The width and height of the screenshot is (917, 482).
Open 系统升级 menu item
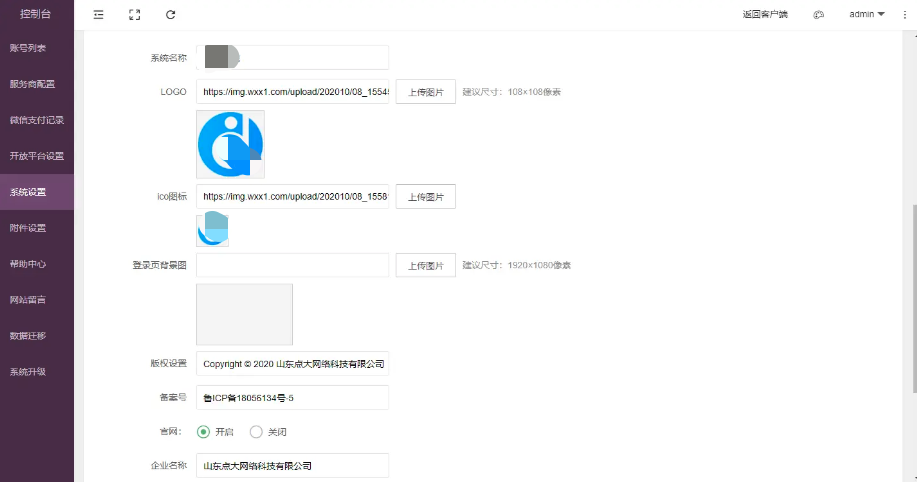point(37,372)
